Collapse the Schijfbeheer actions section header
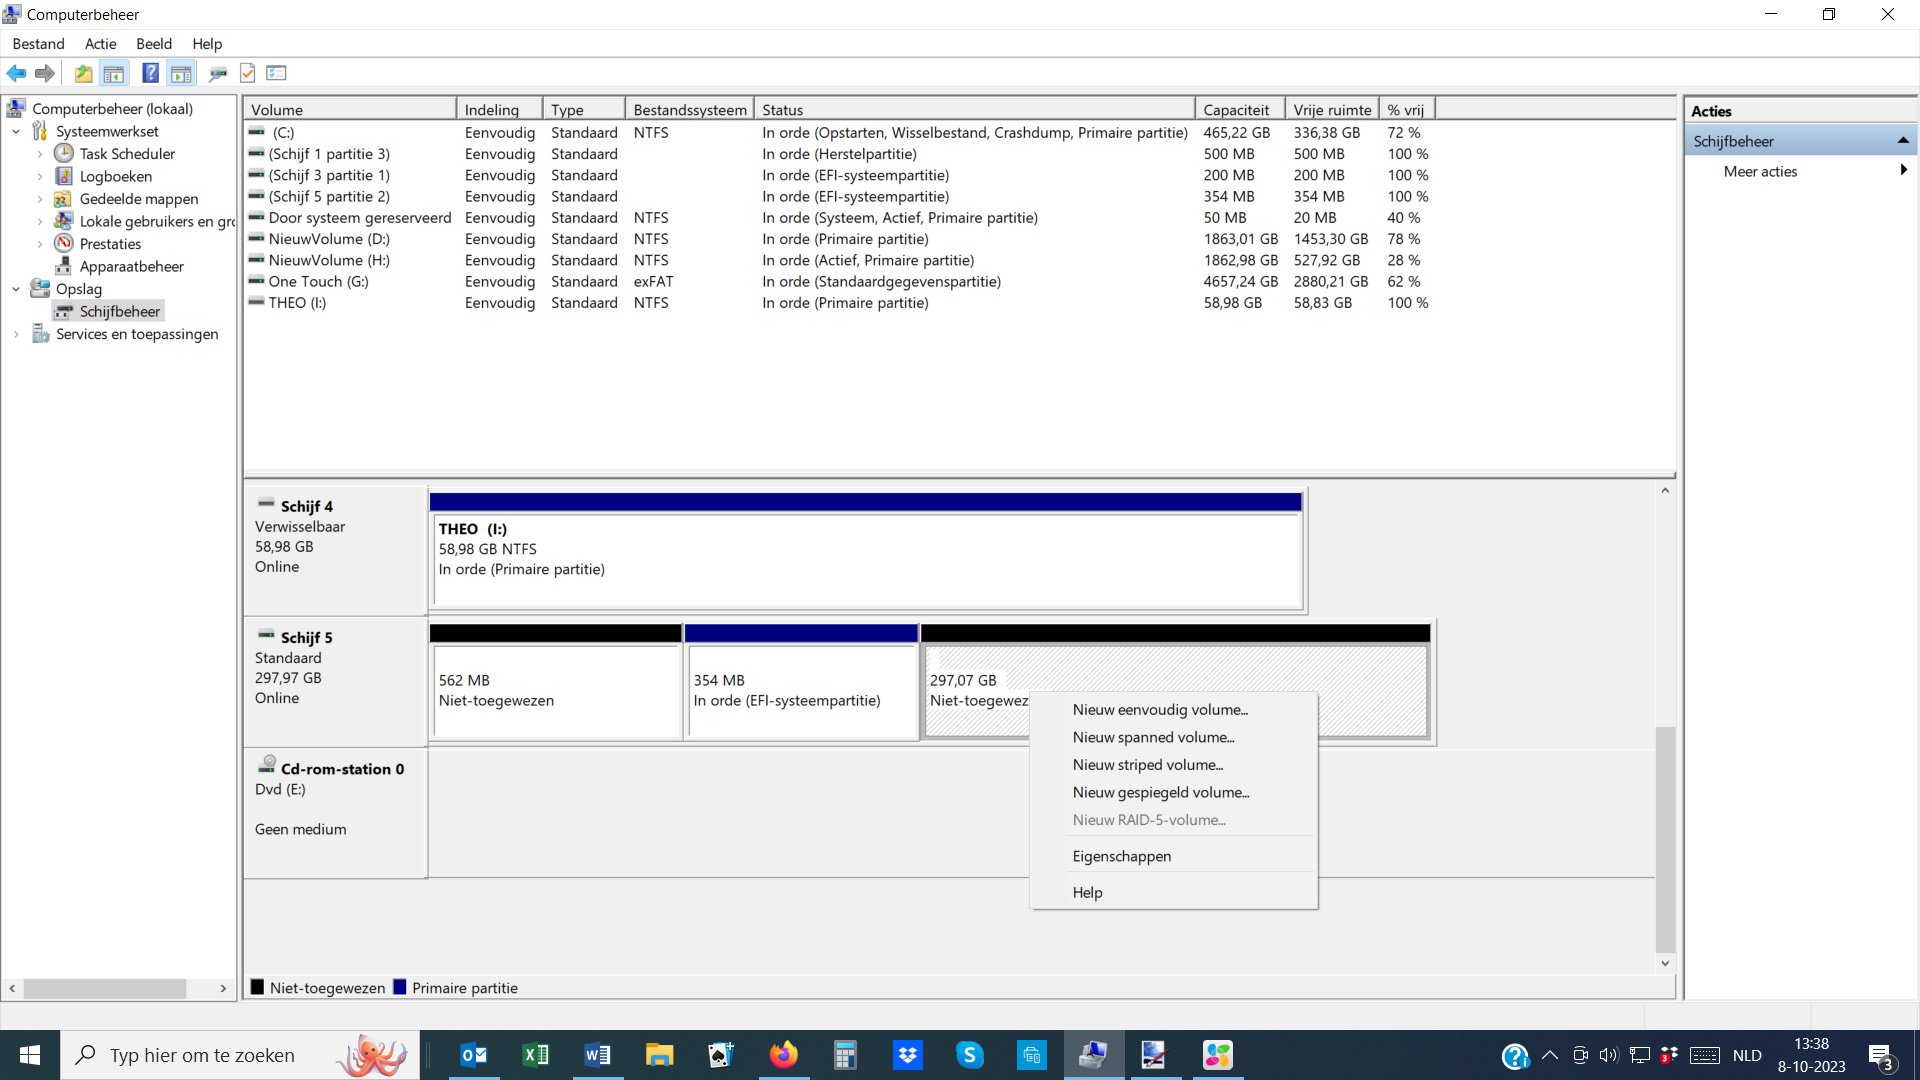 point(1903,141)
